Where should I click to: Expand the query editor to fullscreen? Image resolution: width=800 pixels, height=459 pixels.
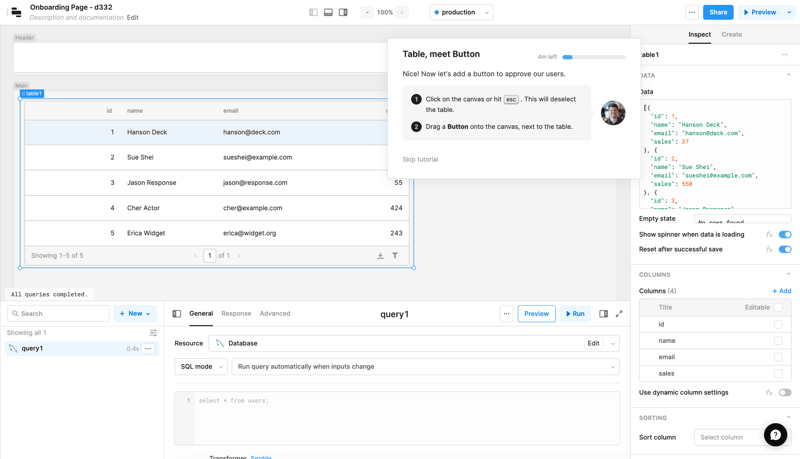pos(619,314)
